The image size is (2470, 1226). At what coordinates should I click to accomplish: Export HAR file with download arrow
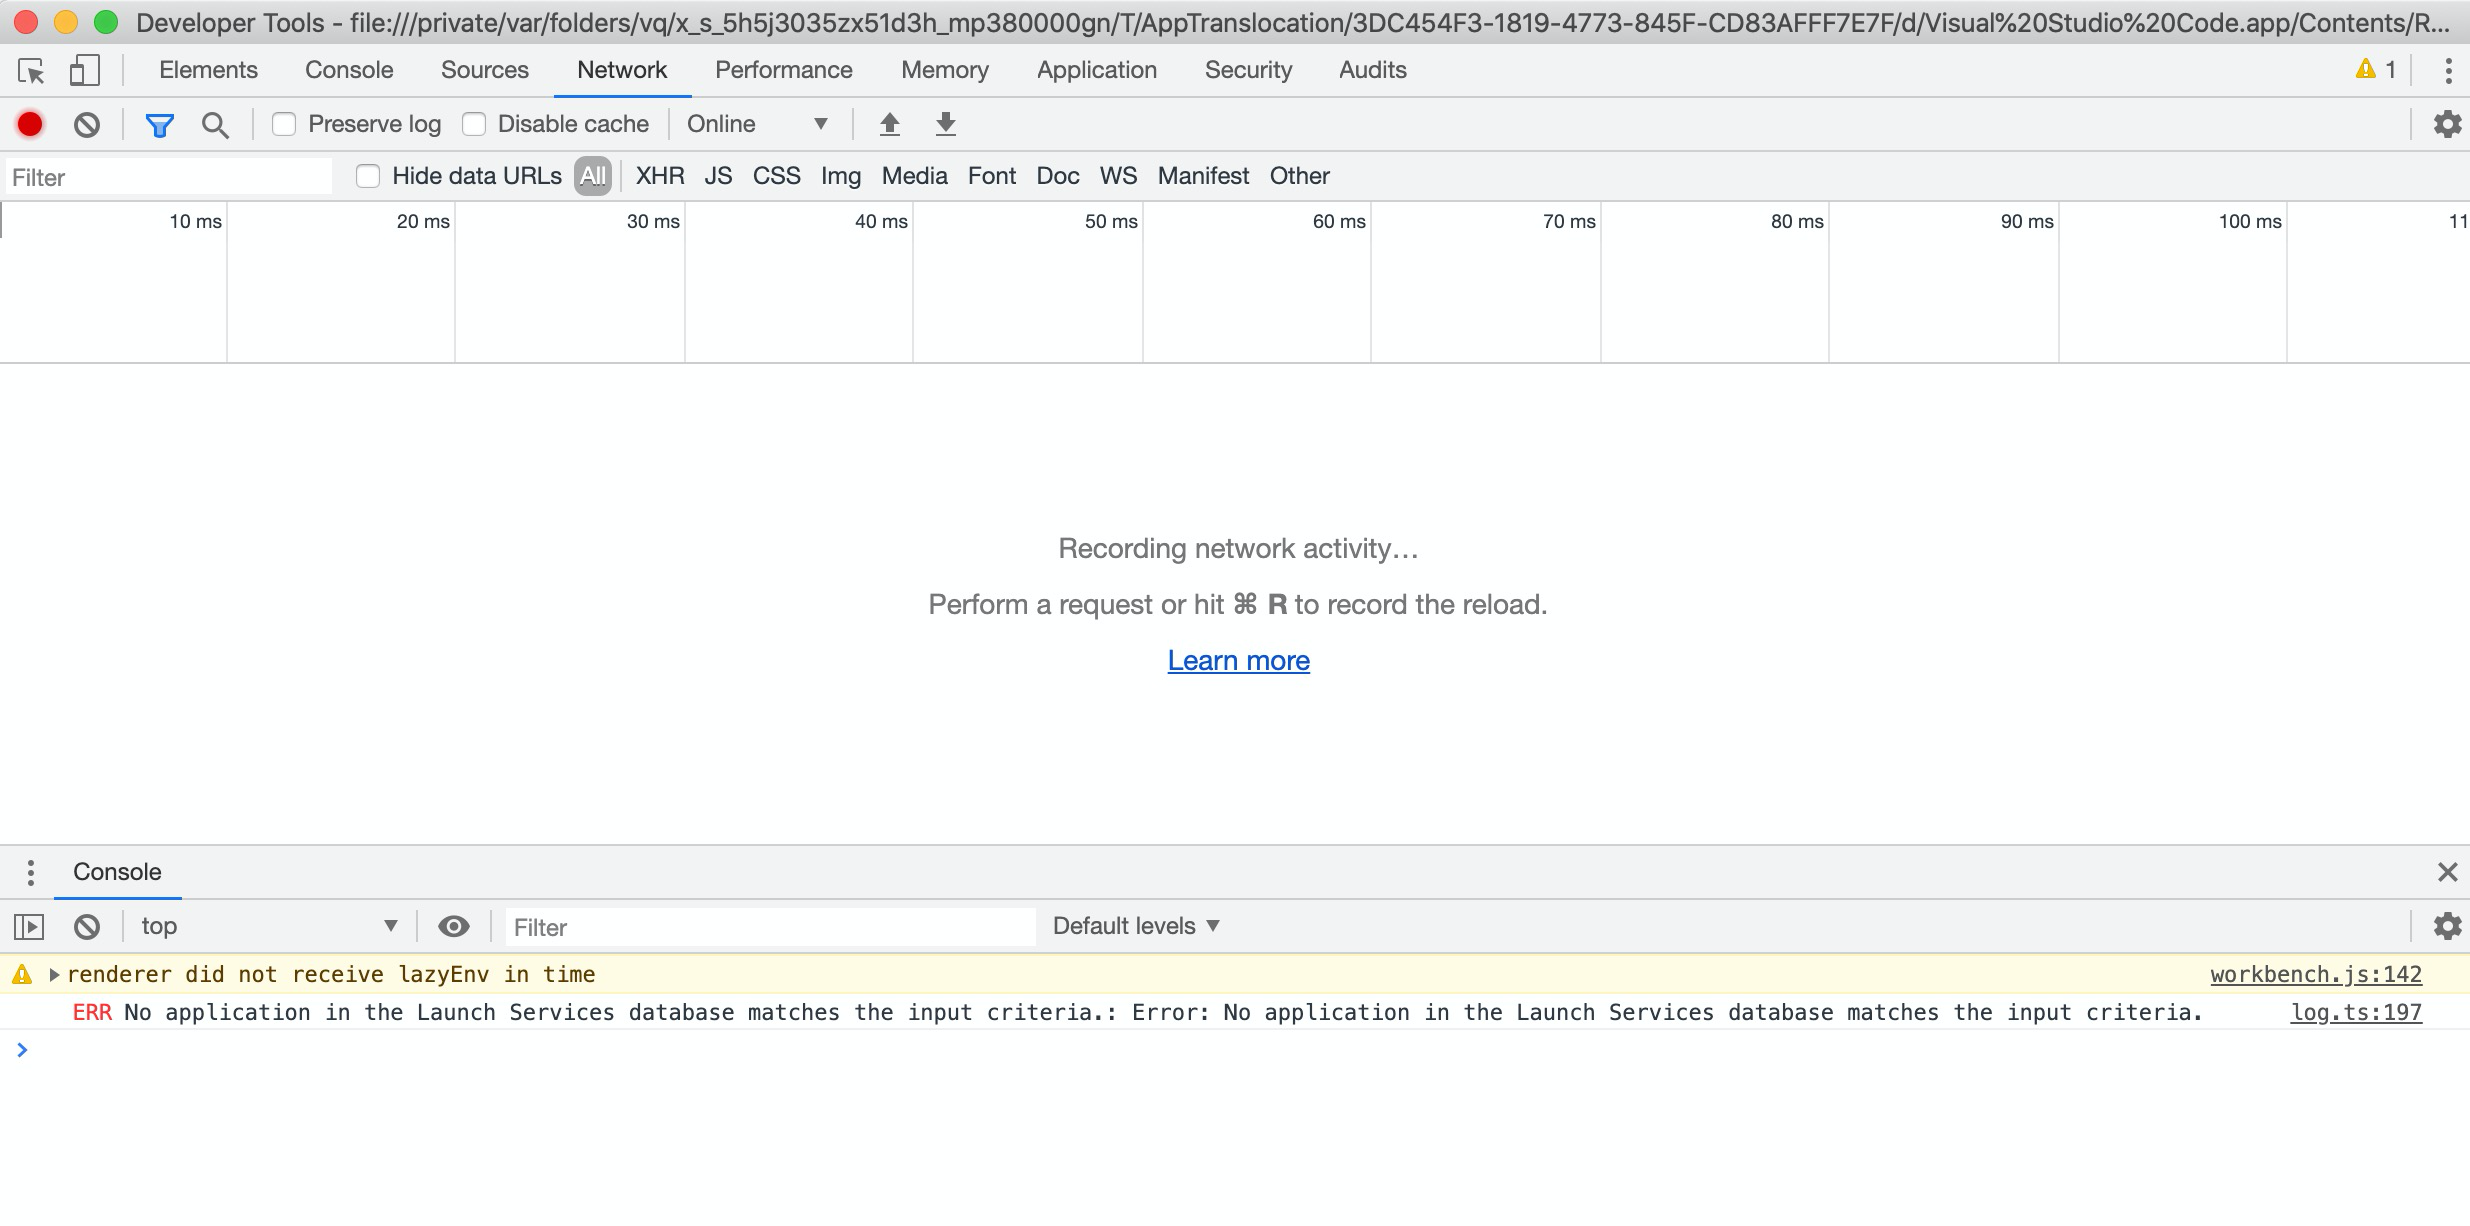coord(945,124)
